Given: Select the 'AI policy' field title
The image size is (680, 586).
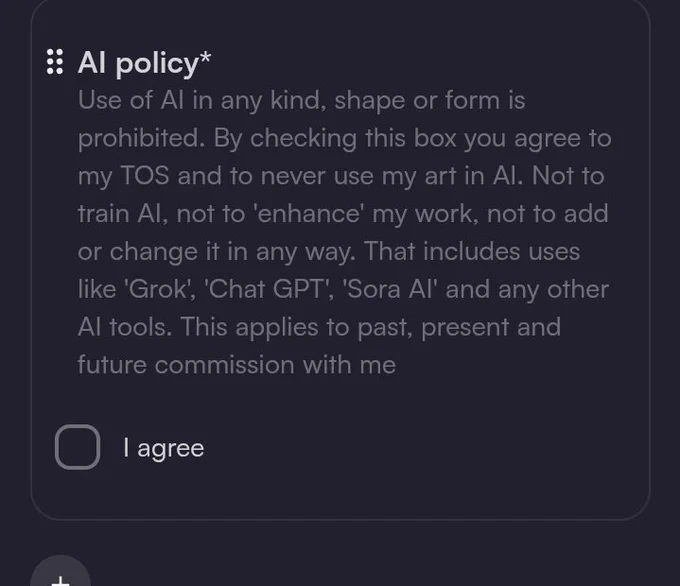Looking at the screenshot, I should 138,63.
